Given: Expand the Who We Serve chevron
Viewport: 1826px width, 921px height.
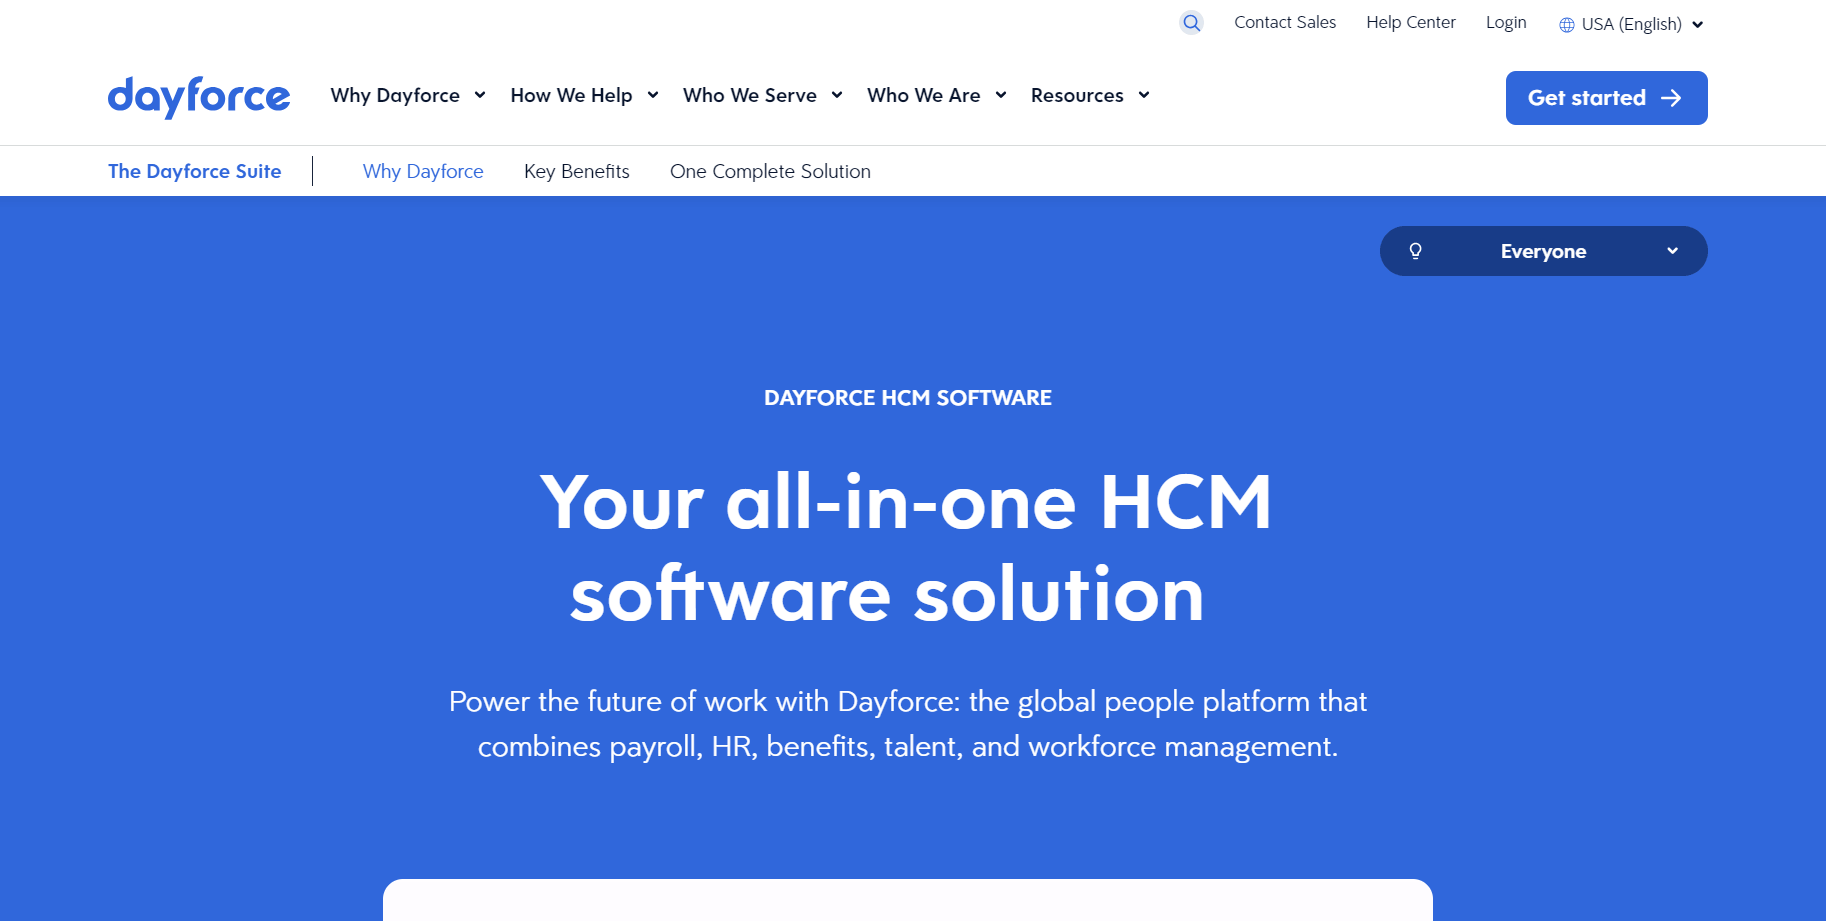Looking at the screenshot, I should point(837,95).
